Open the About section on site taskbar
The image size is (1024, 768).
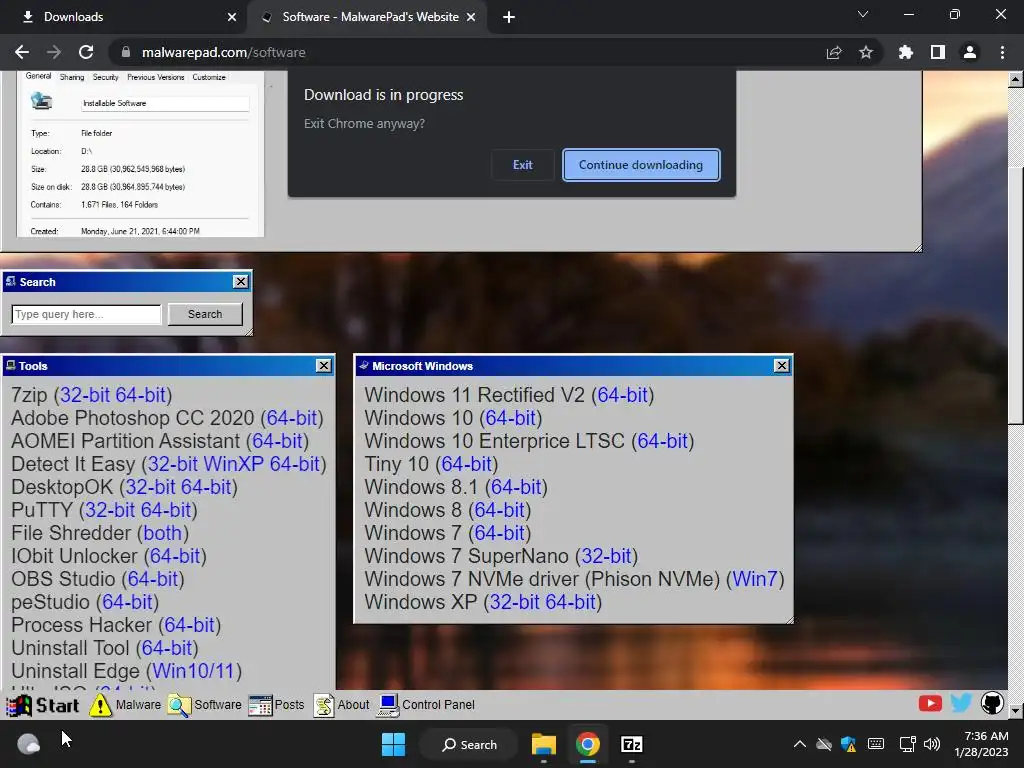(342, 705)
